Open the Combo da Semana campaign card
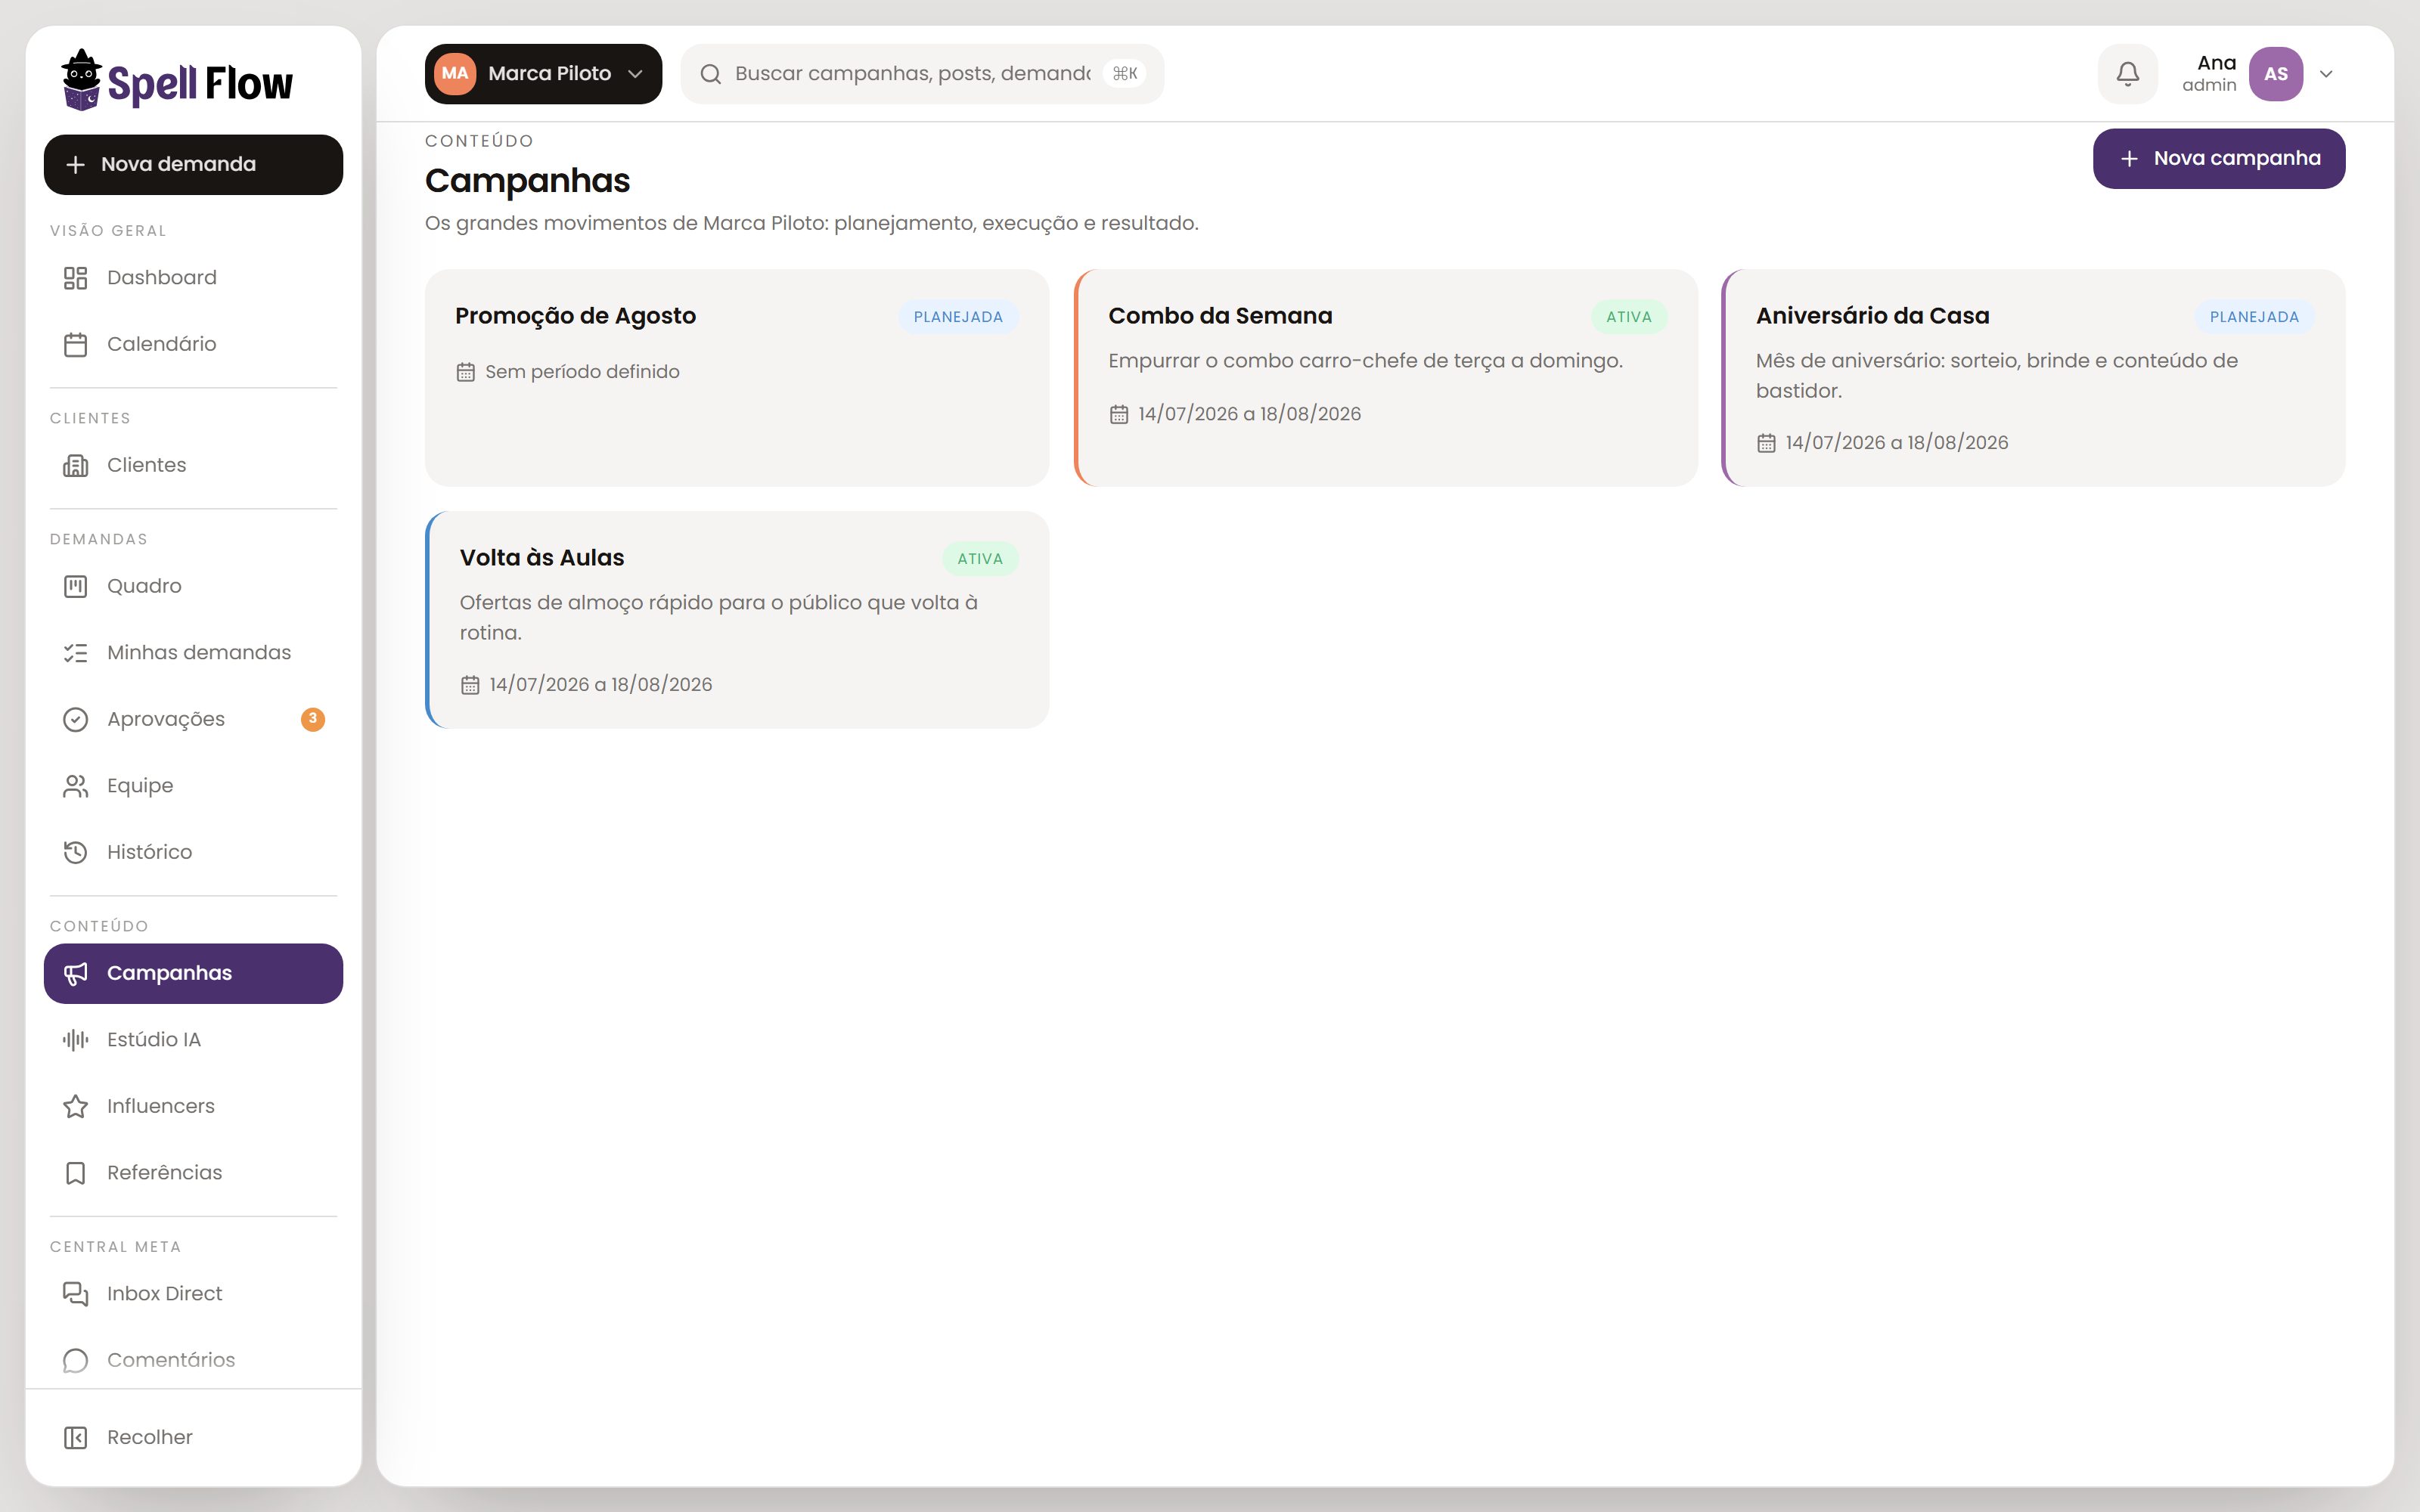2420x1512 pixels. pos(1385,378)
